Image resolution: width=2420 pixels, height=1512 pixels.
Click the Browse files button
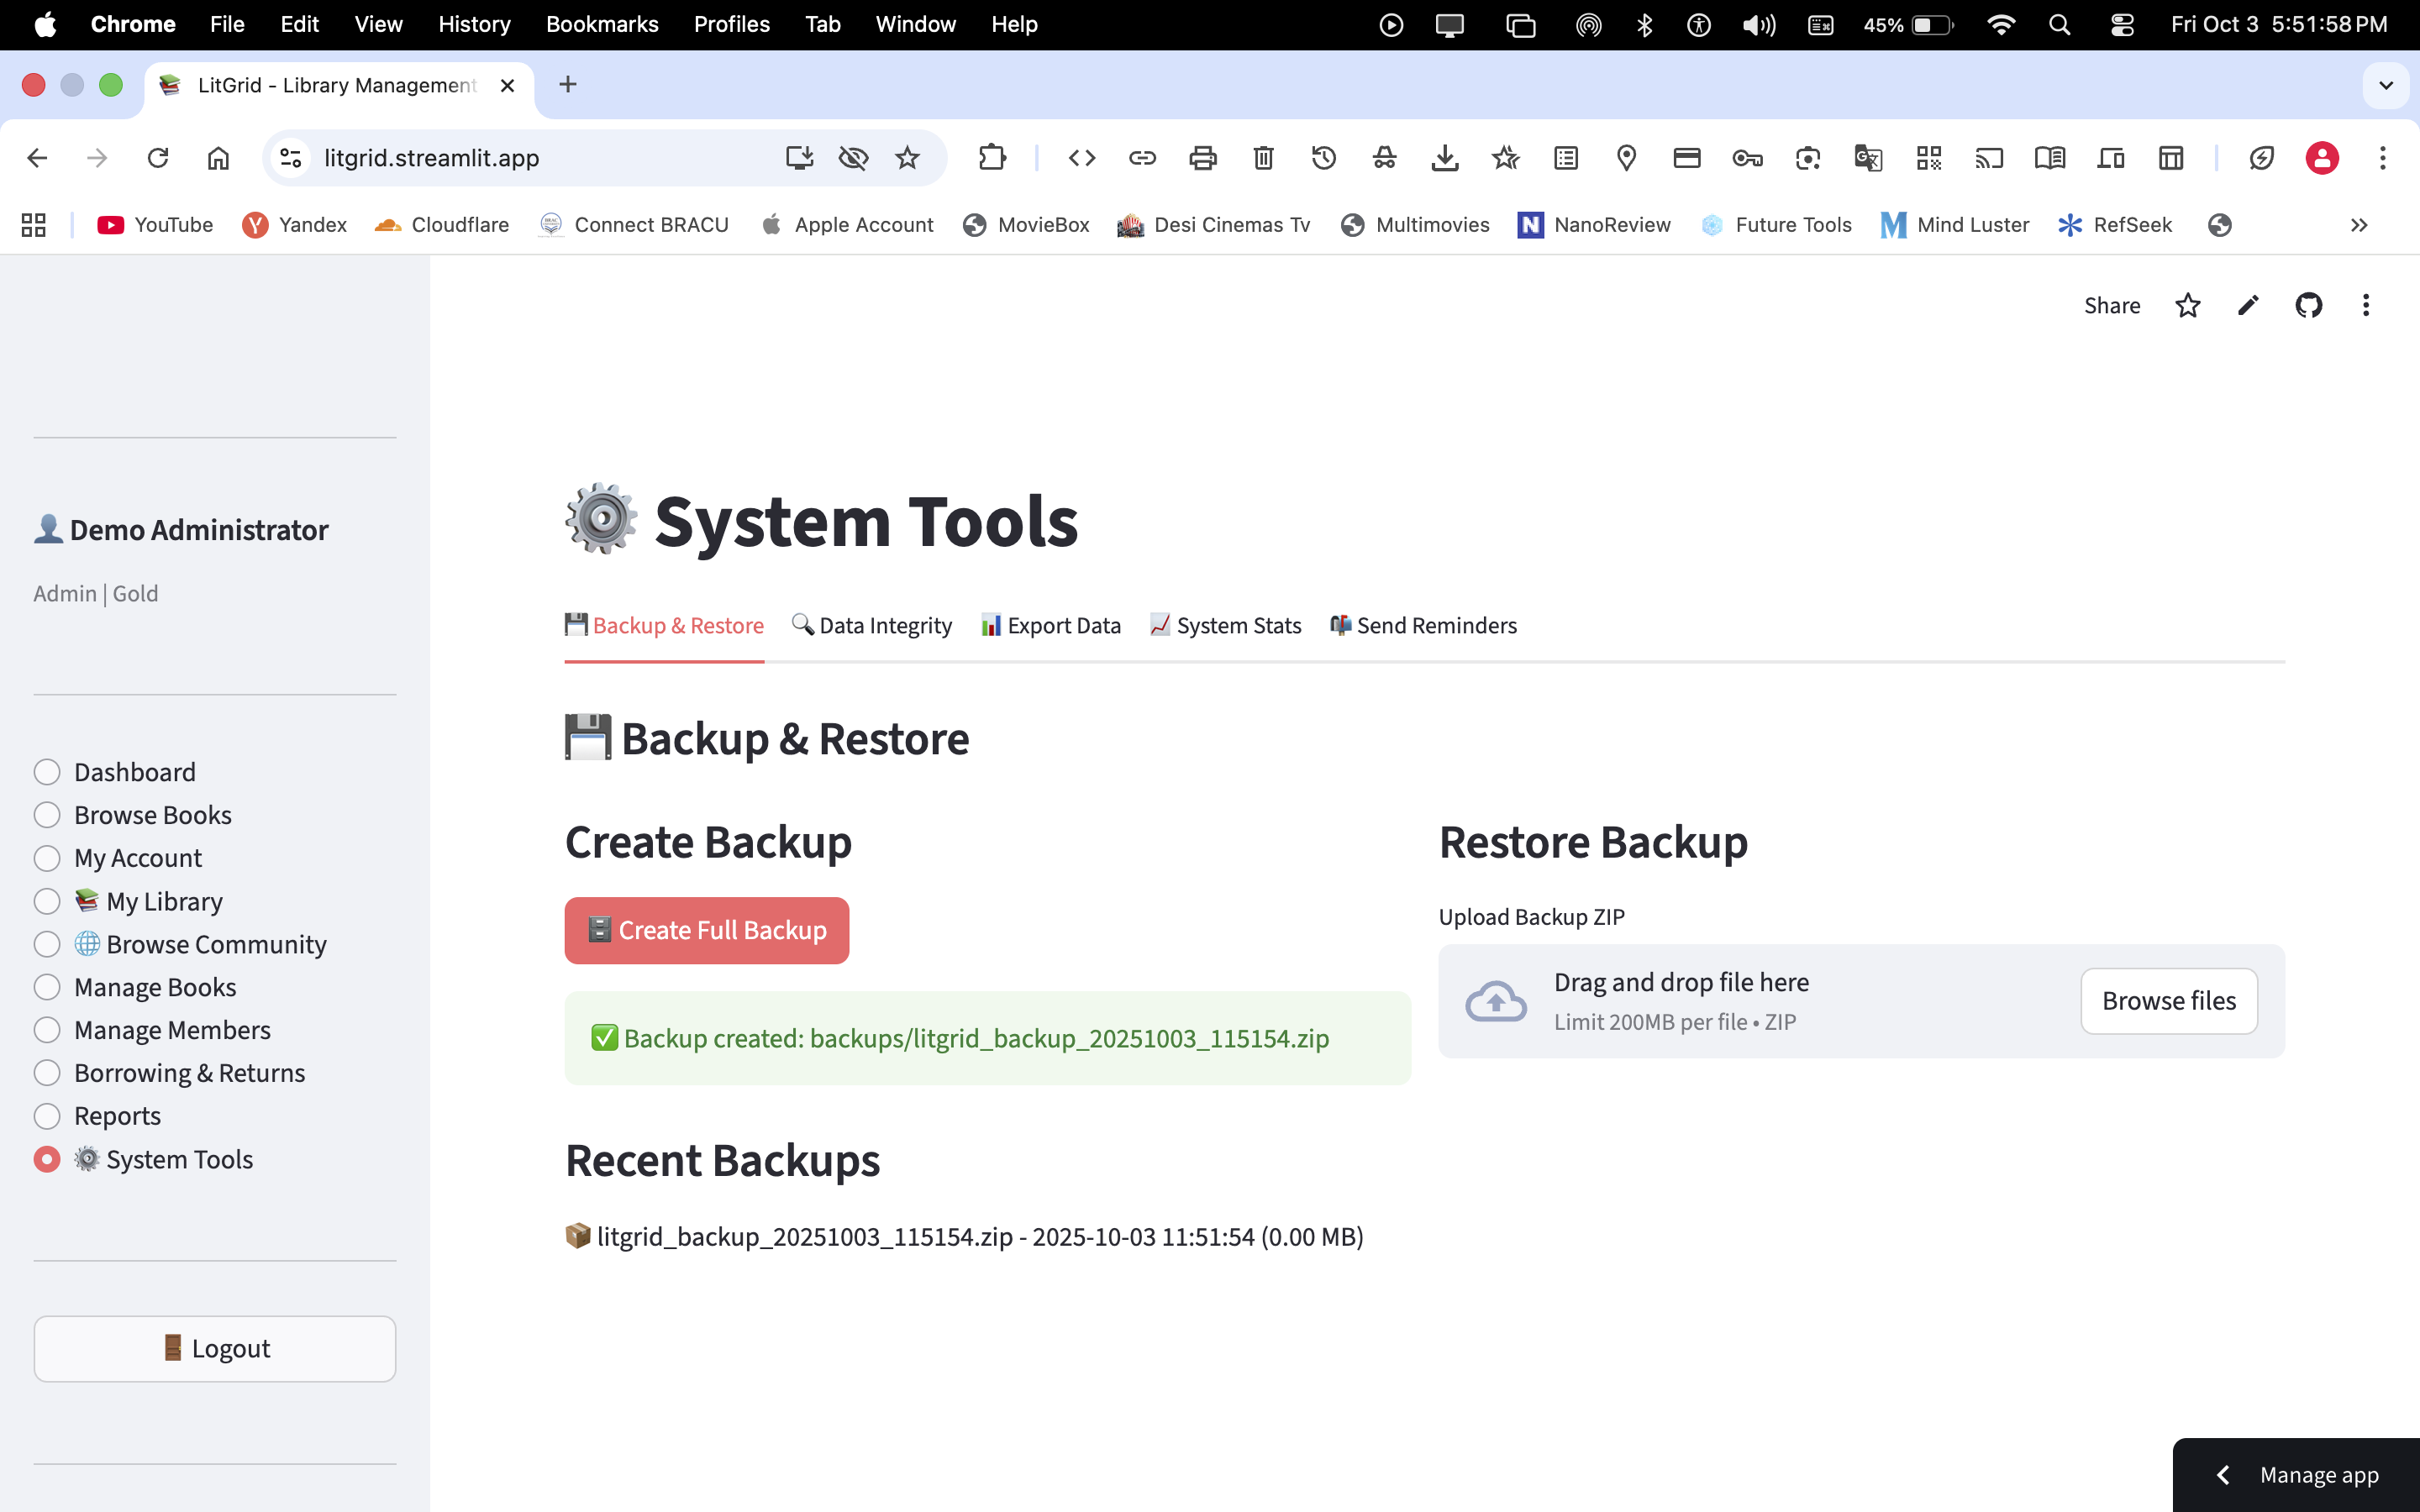pyautogui.click(x=2168, y=1001)
